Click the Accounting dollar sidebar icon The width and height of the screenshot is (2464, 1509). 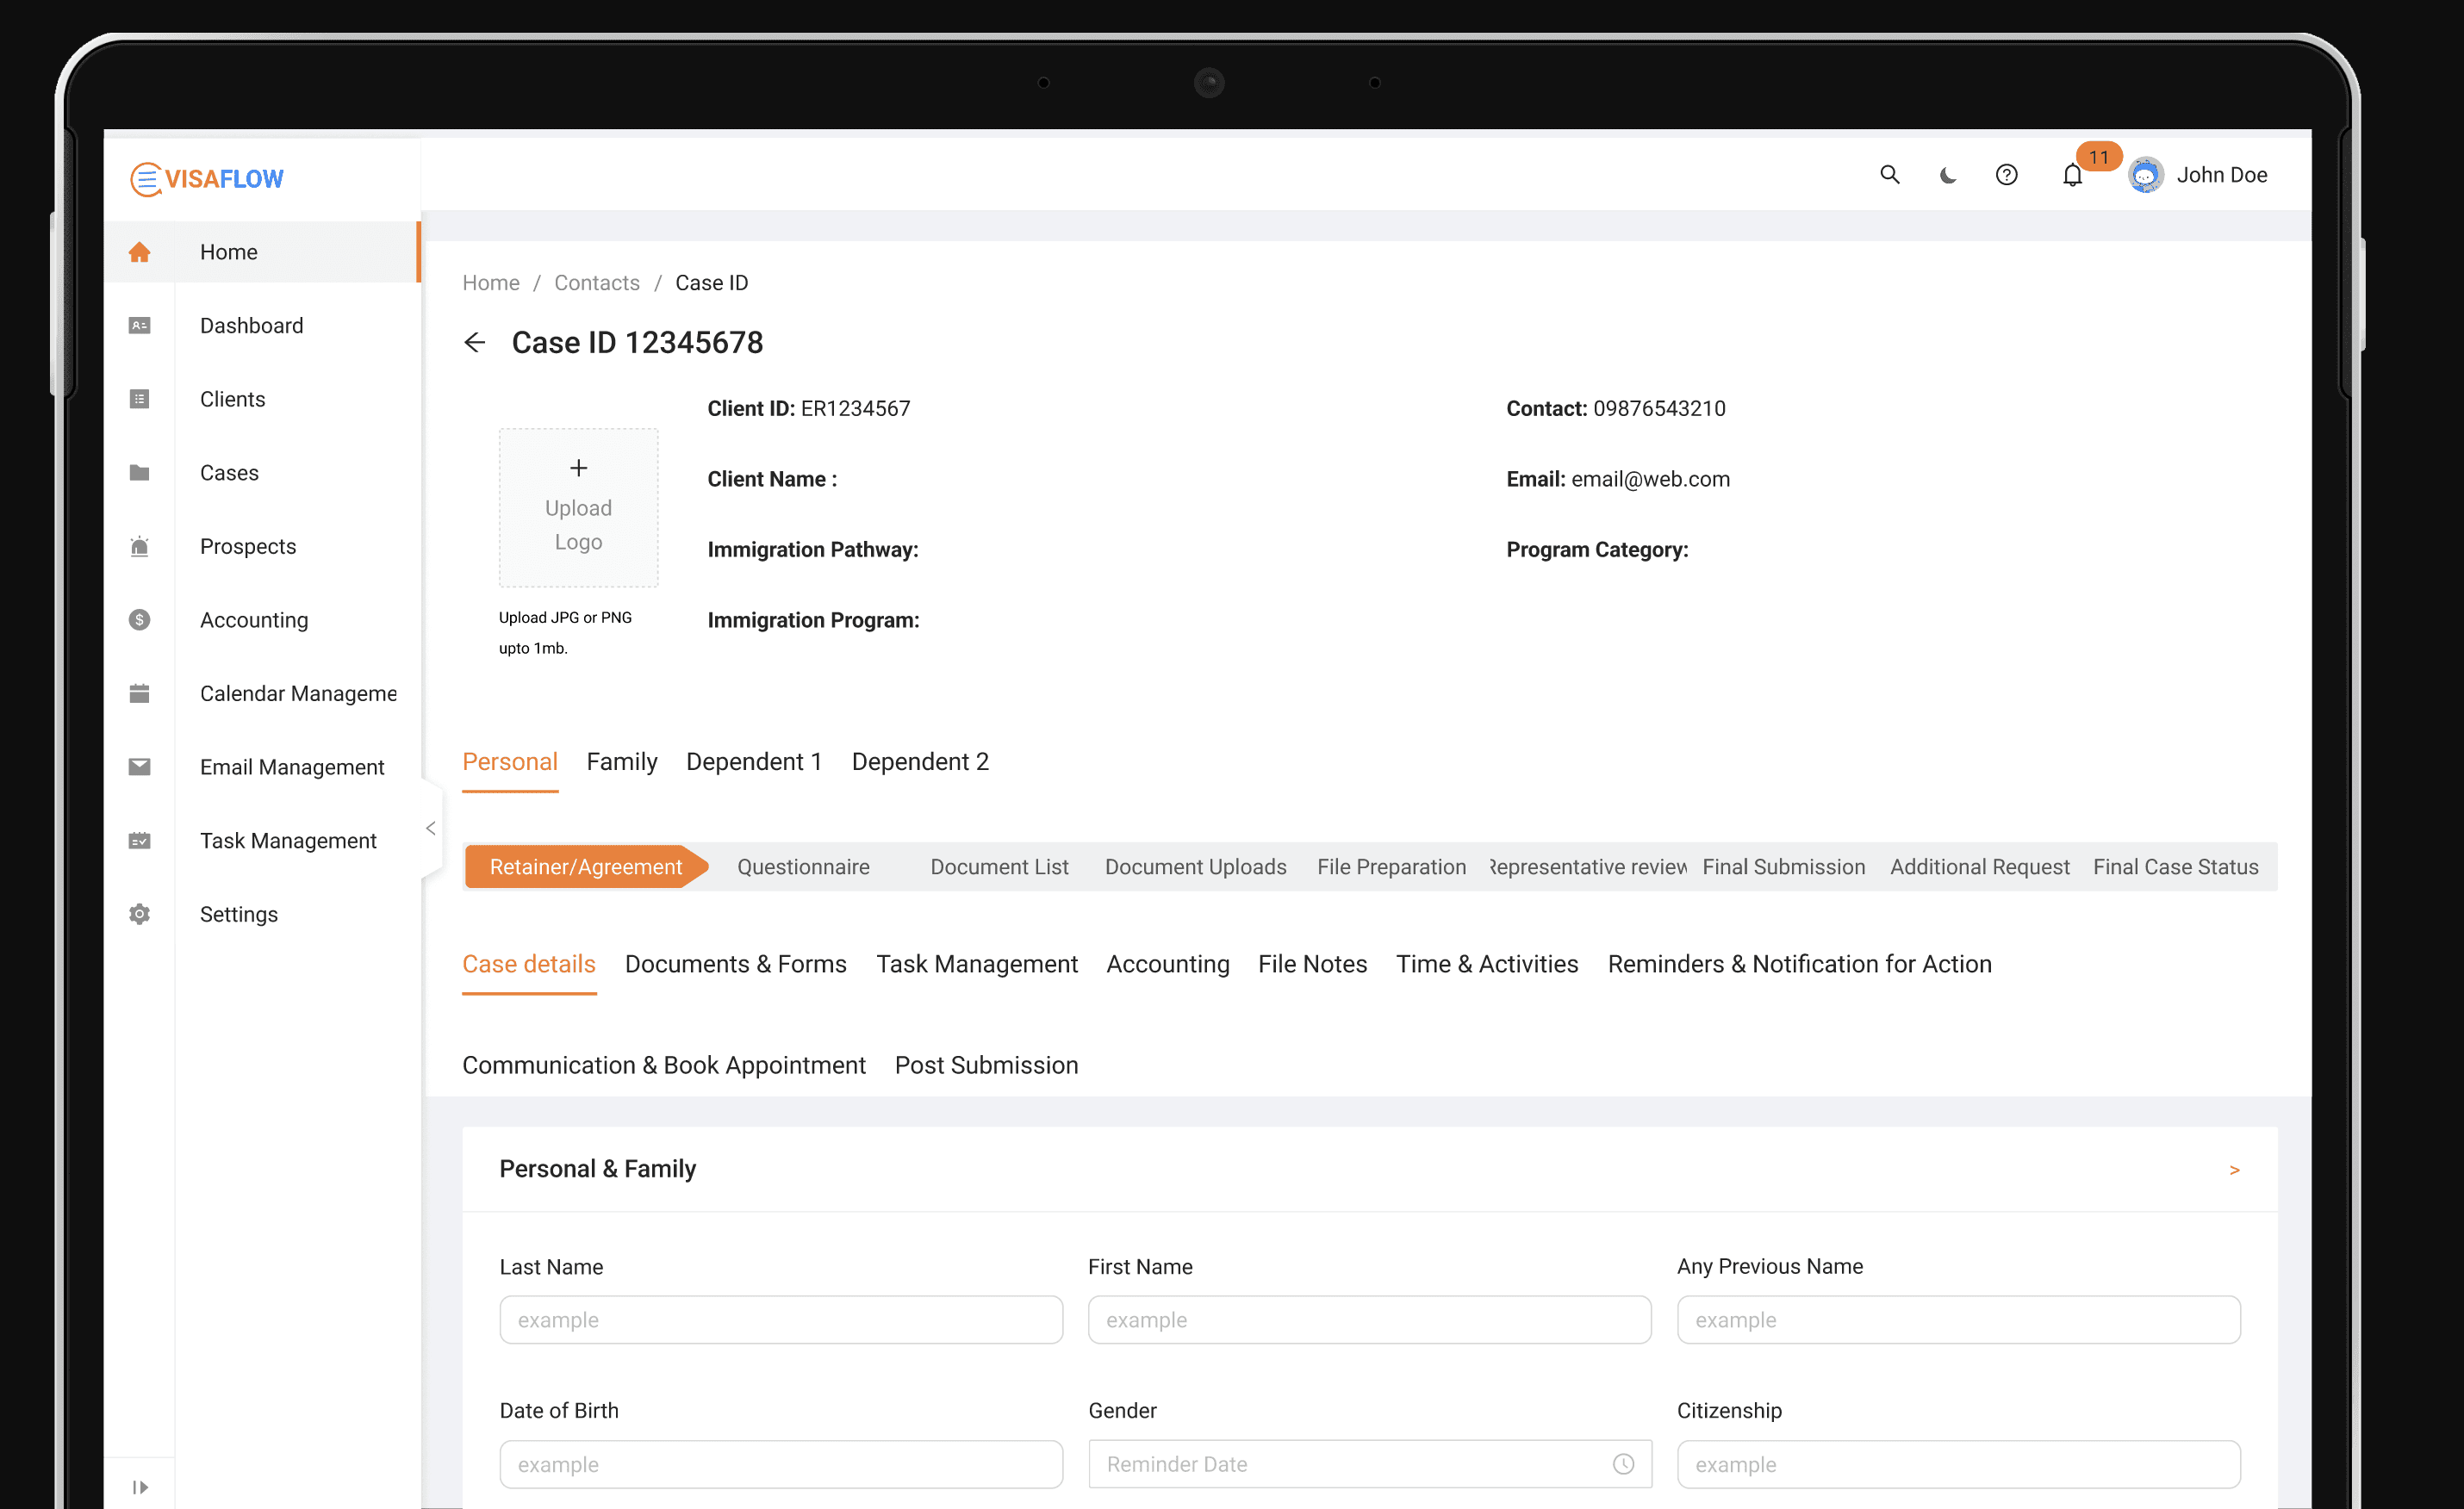pyautogui.click(x=139, y=620)
